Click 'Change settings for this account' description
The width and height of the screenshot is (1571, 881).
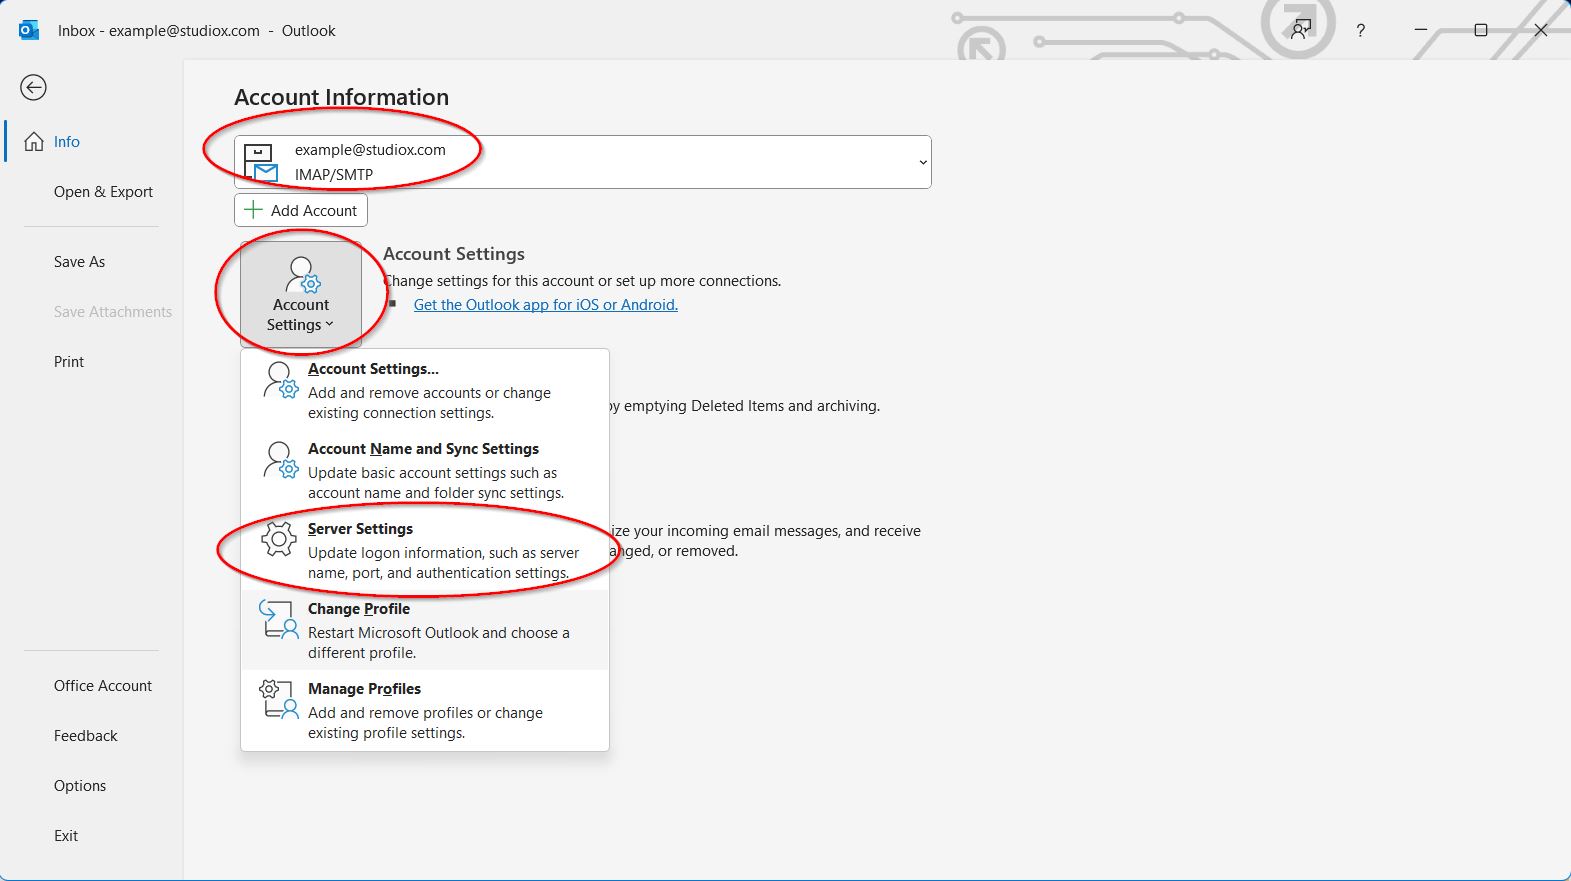pyautogui.click(x=583, y=281)
